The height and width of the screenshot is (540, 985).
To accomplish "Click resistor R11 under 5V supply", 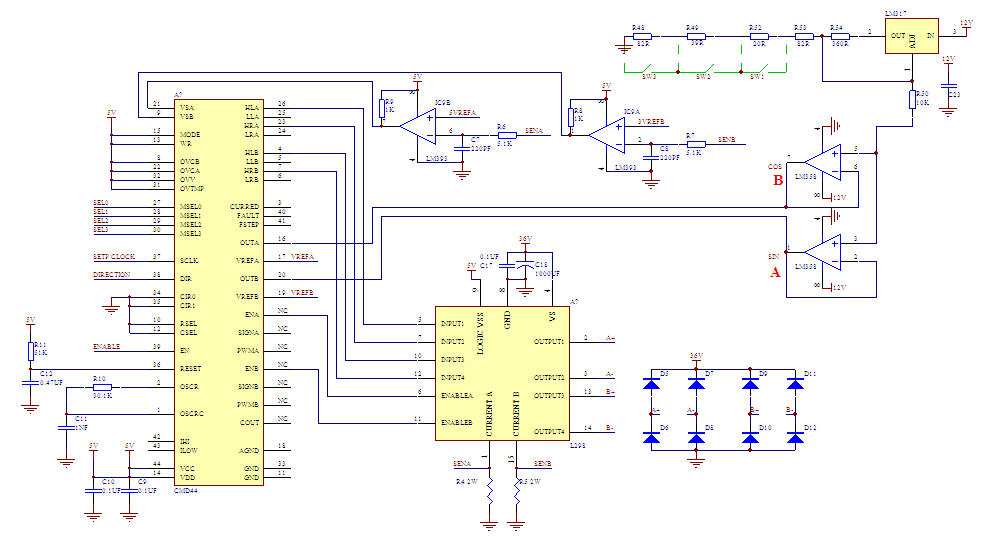I will click(29, 349).
